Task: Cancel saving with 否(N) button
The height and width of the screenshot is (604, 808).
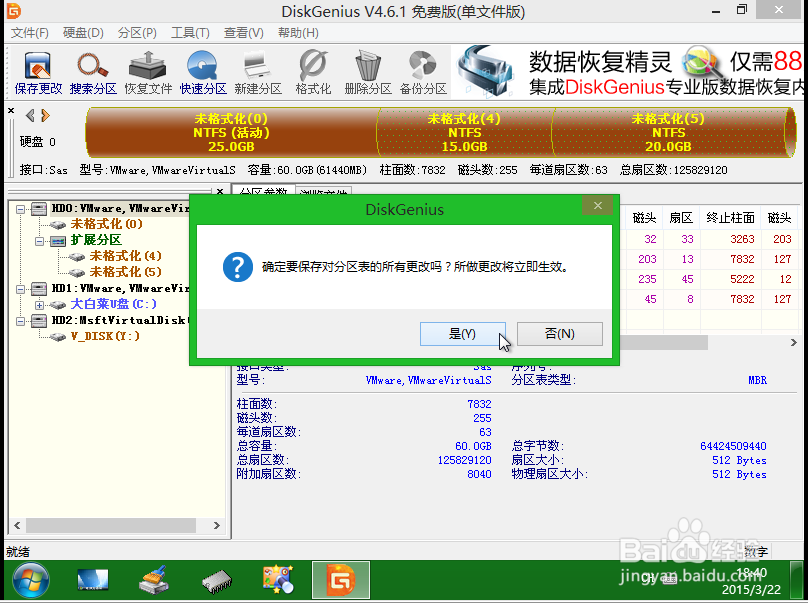Action: (x=560, y=334)
